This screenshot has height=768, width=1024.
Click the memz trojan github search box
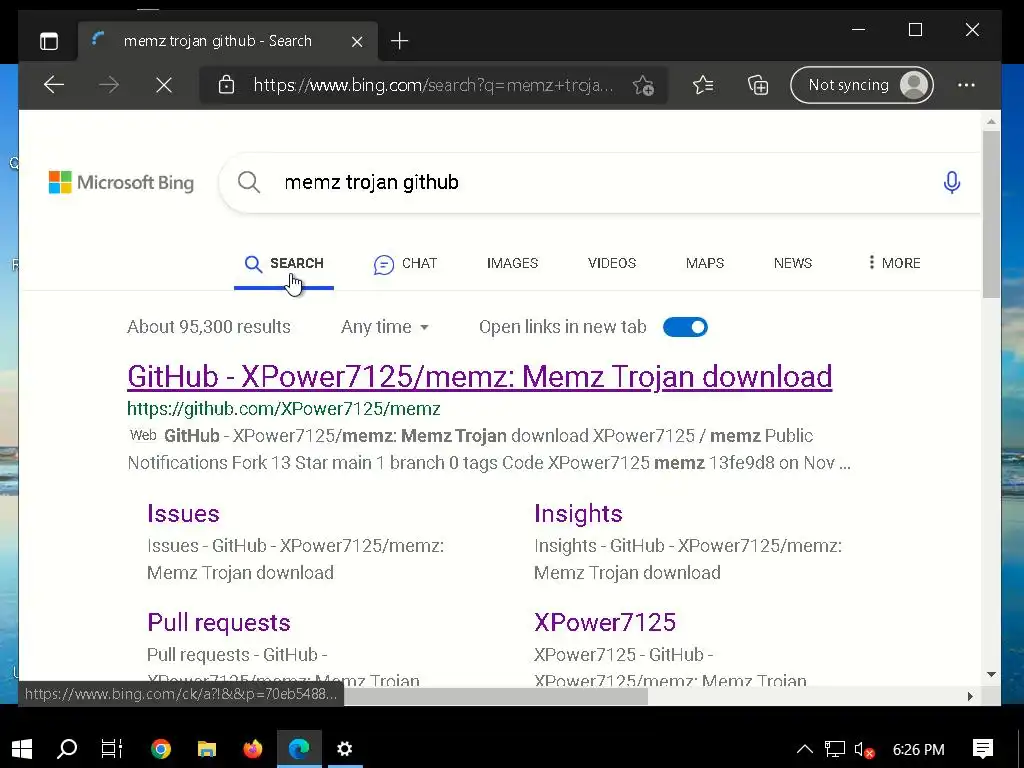[601, 182]
